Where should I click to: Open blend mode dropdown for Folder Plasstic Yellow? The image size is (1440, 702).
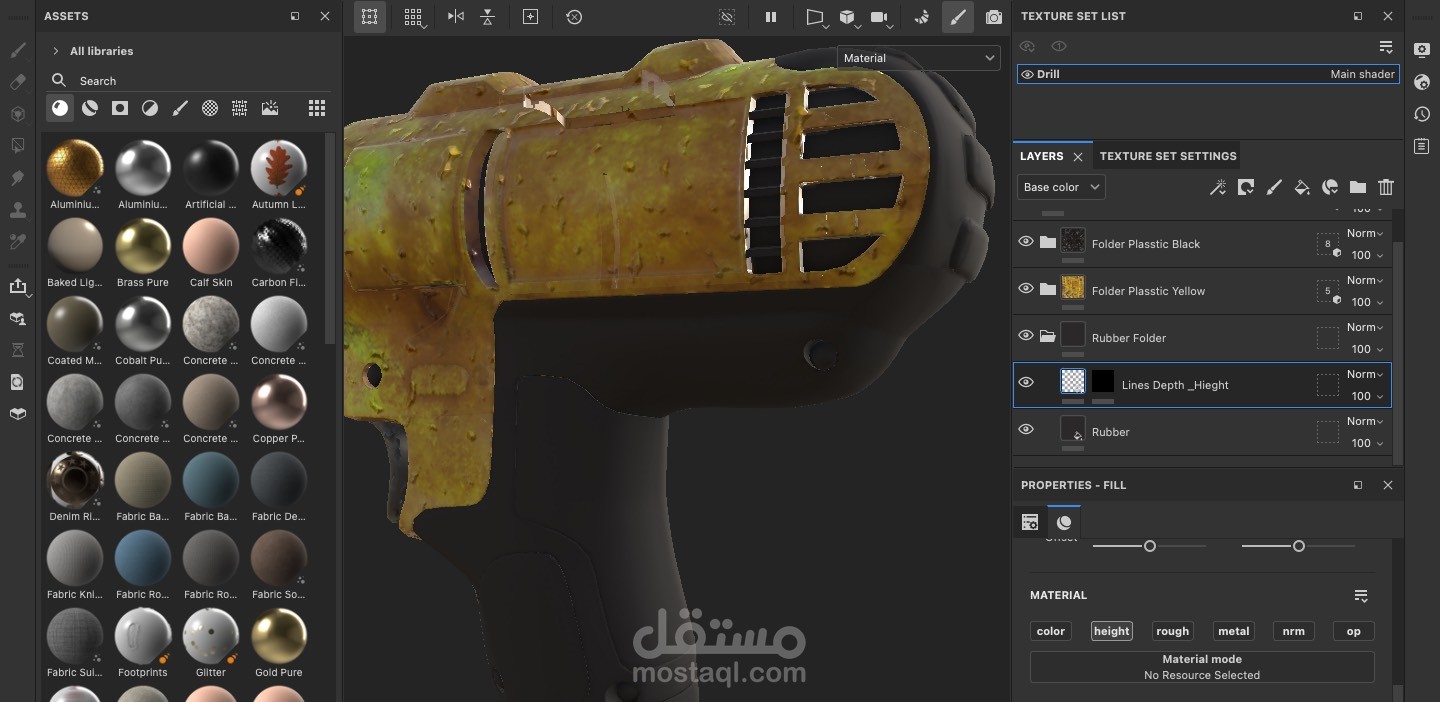[x=1365, y=280]
